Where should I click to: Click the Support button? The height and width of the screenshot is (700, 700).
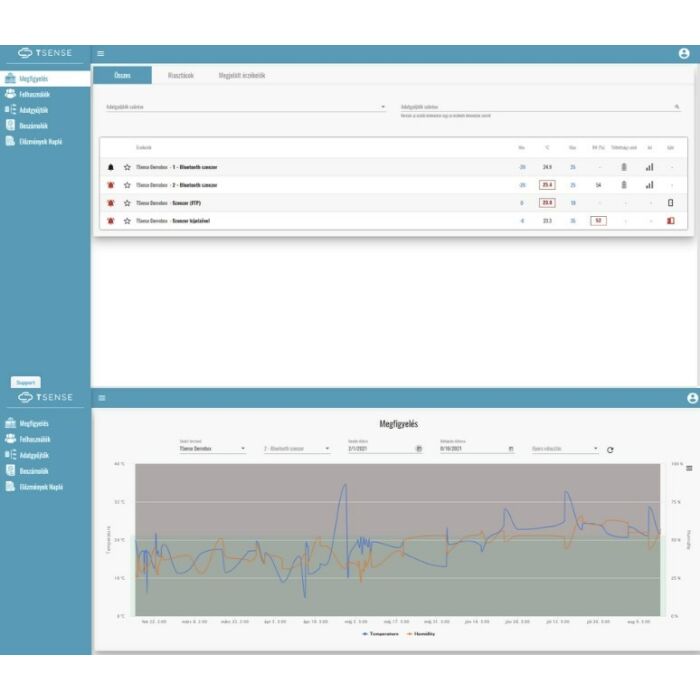(26, 382)
